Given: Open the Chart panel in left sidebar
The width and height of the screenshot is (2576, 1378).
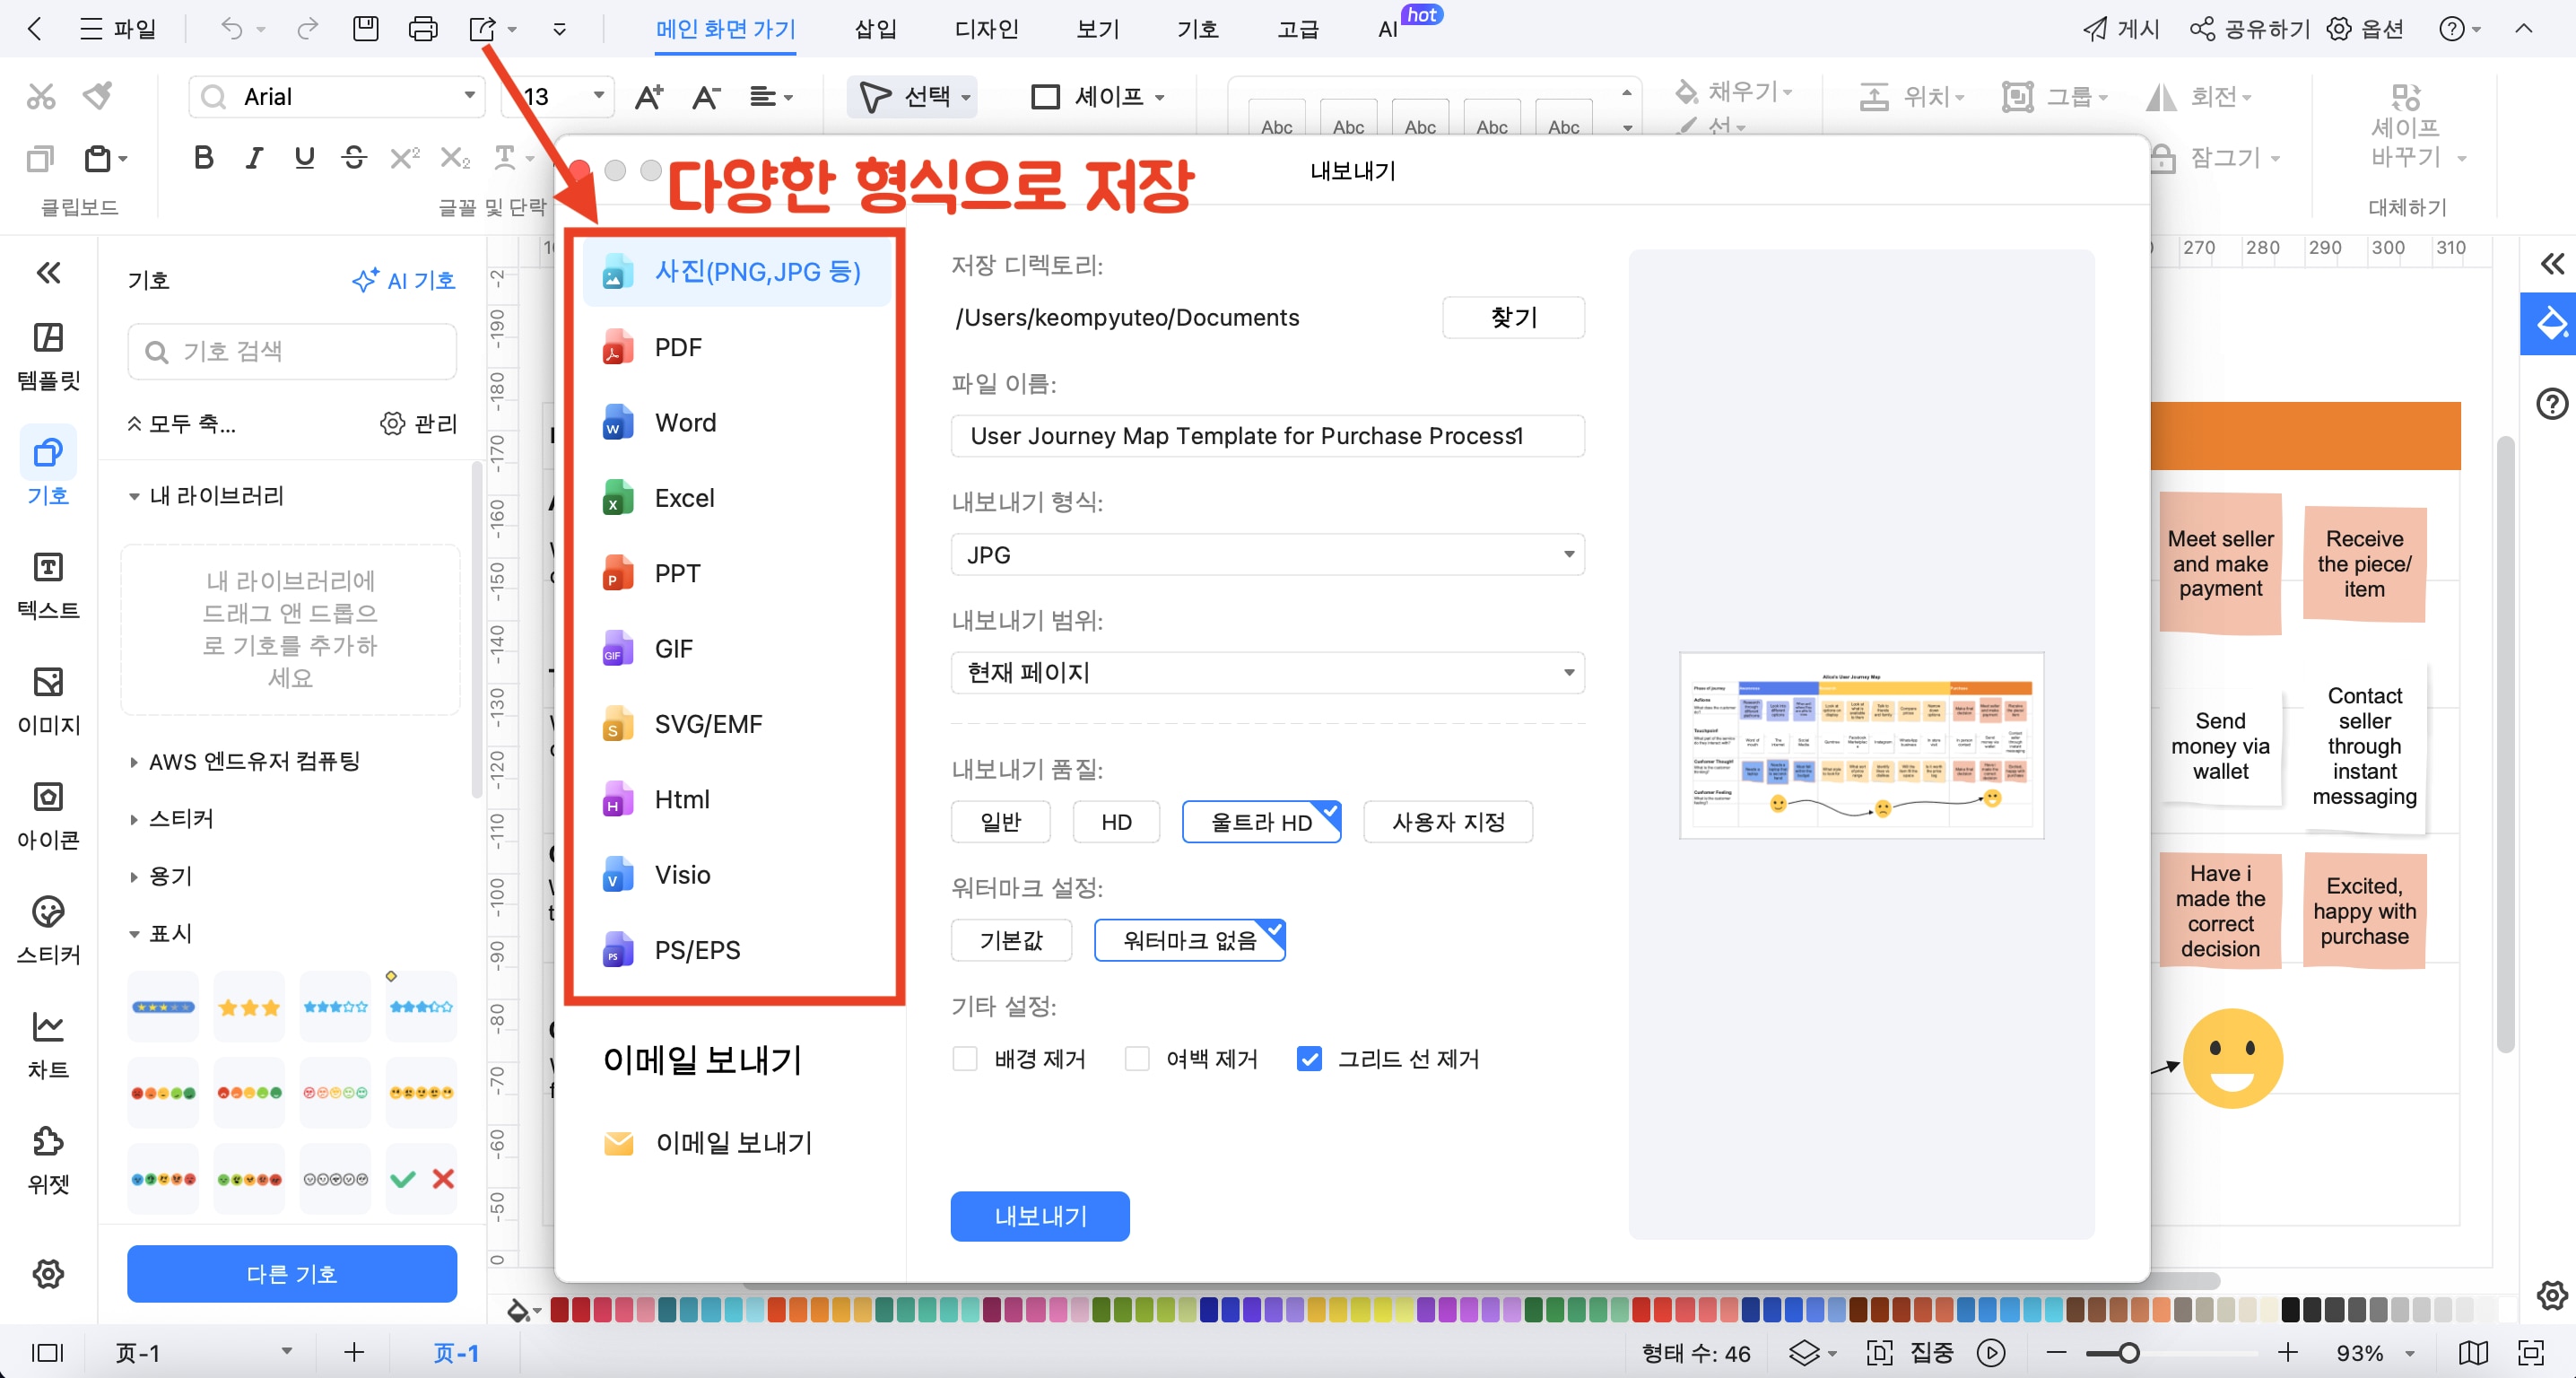Looking at the screenshot, I should 48,1045.
